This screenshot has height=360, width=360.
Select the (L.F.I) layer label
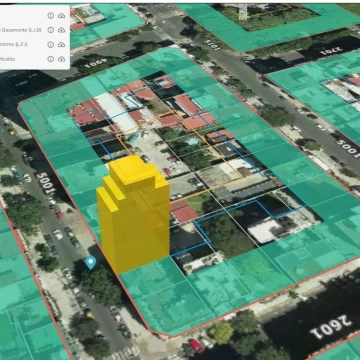point(14,44)
